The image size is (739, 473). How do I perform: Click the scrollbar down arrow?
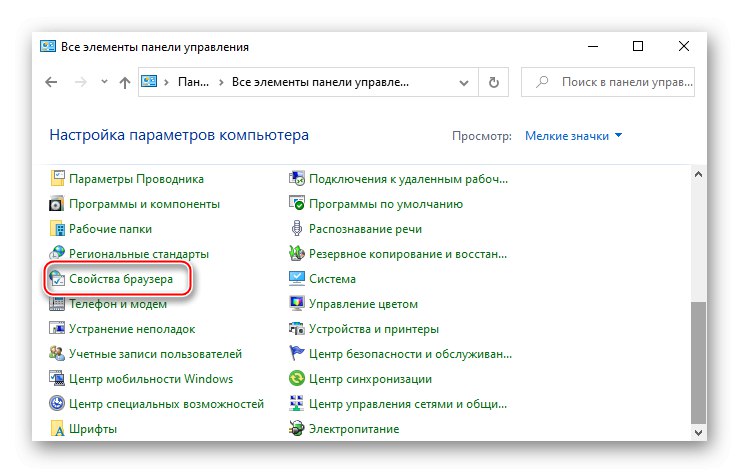698,432
